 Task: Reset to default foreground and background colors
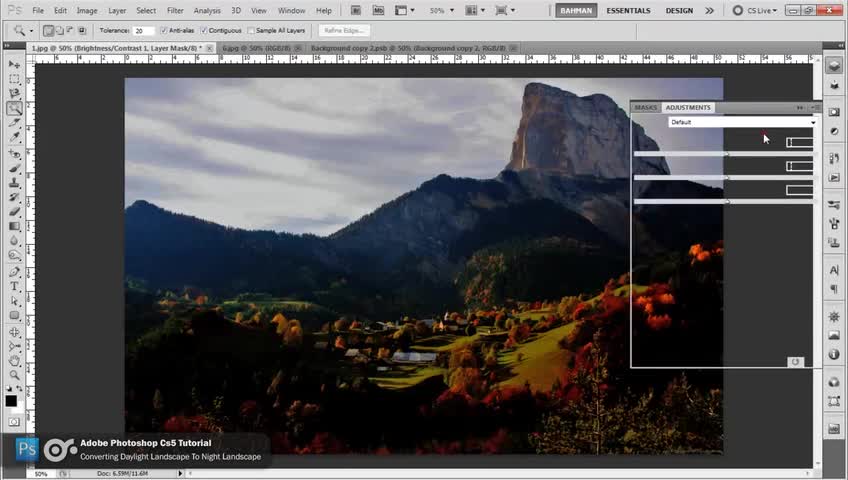pyautogui.click(x=9, y=389)
